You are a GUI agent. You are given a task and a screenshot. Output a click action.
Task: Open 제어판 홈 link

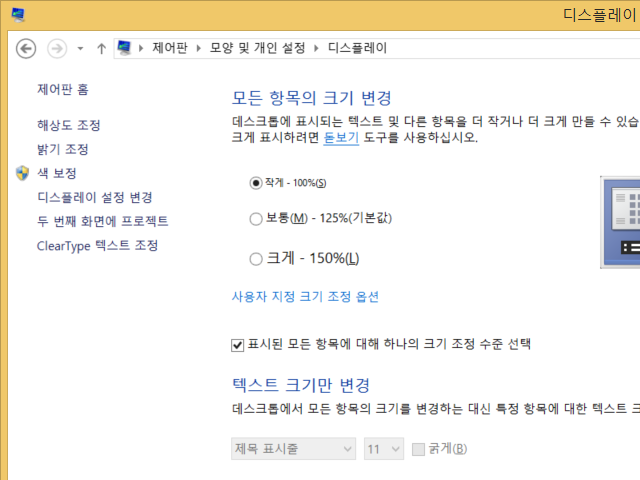[63, 89]
